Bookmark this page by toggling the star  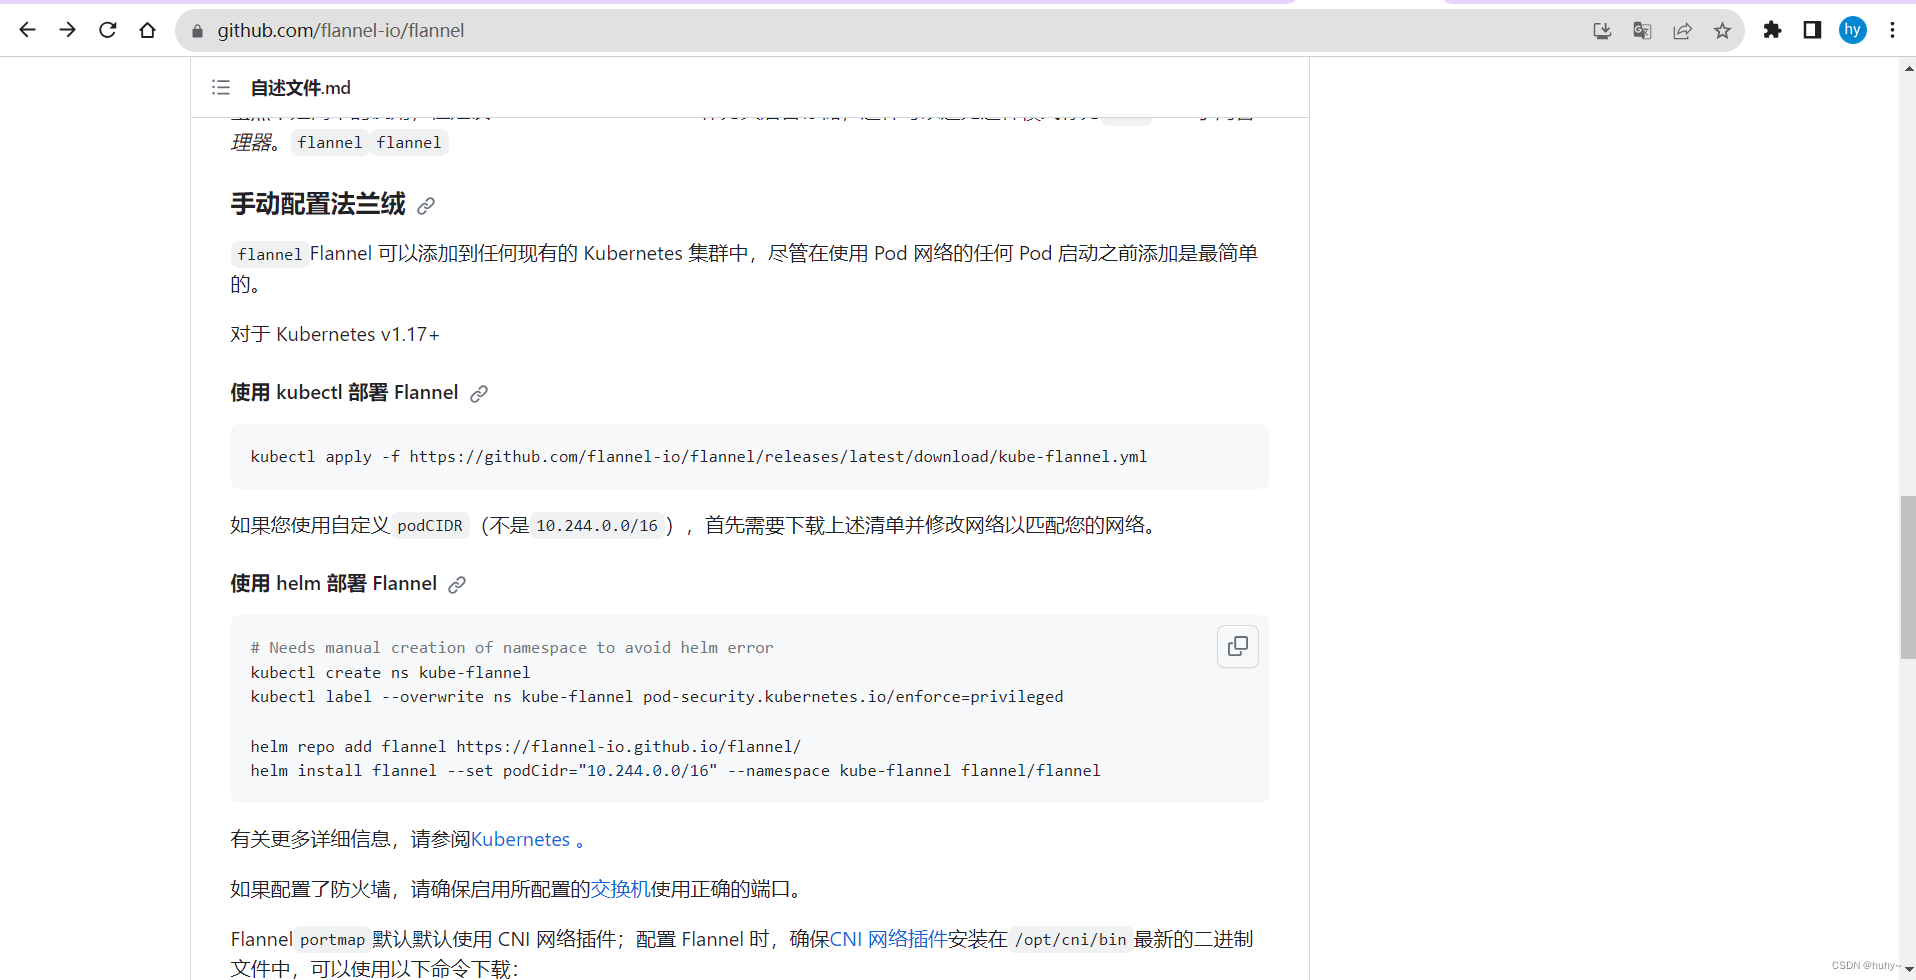tap(1722, 30)
